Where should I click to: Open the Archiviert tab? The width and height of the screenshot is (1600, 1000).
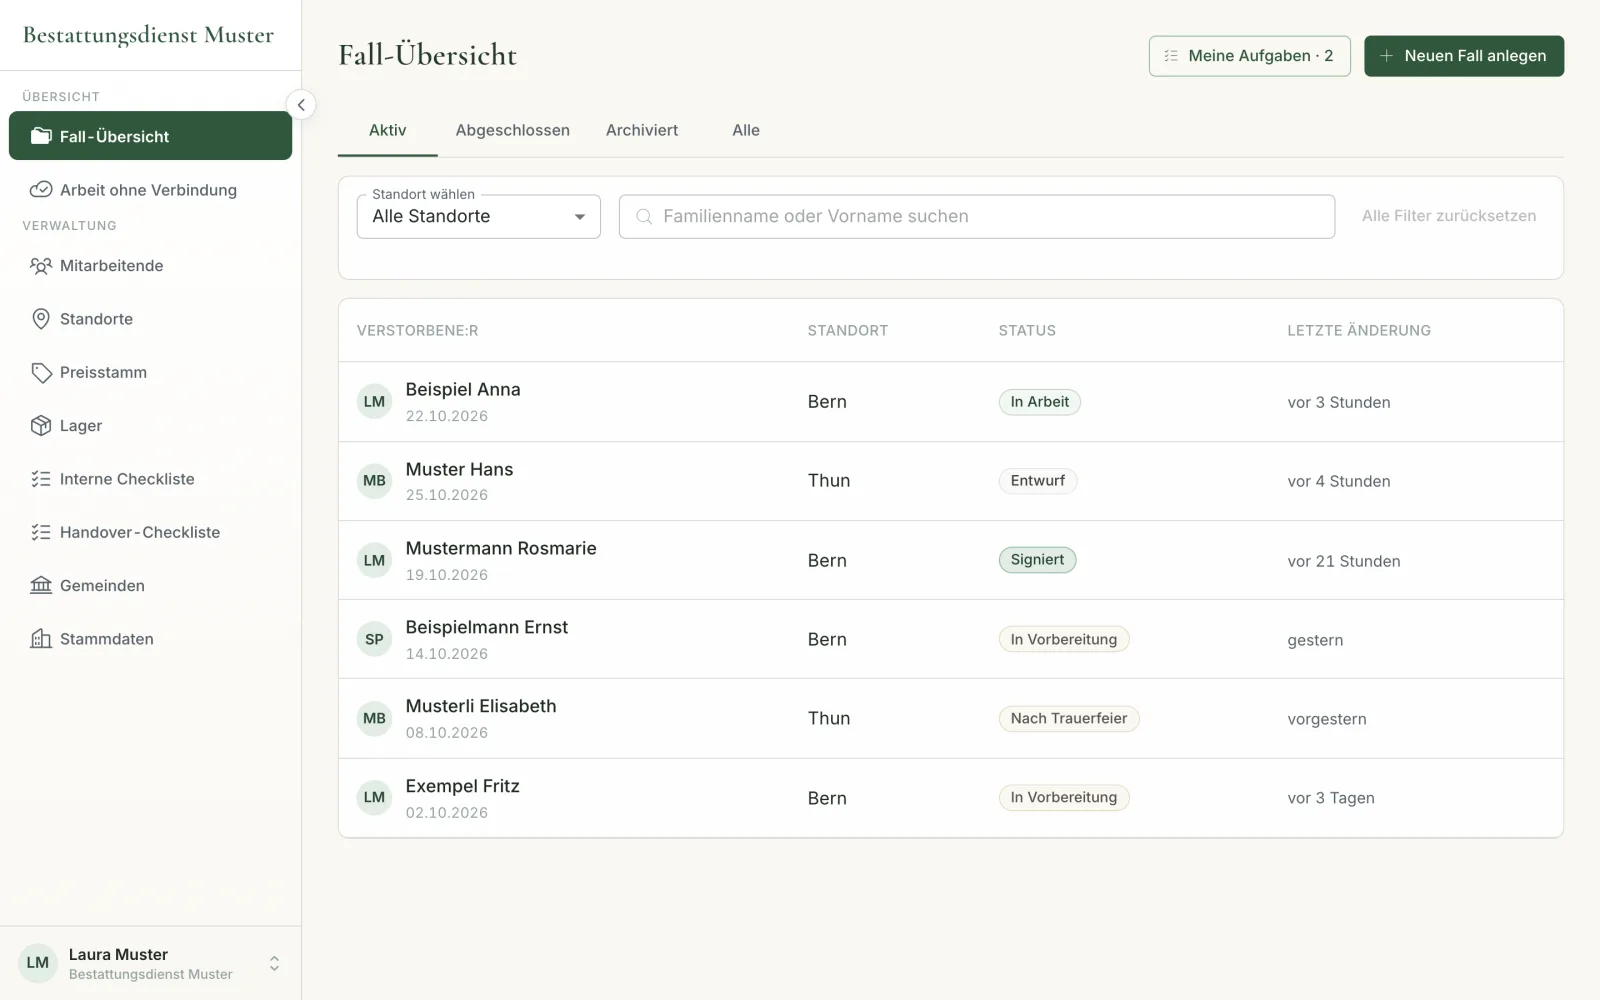coord(642,131)
